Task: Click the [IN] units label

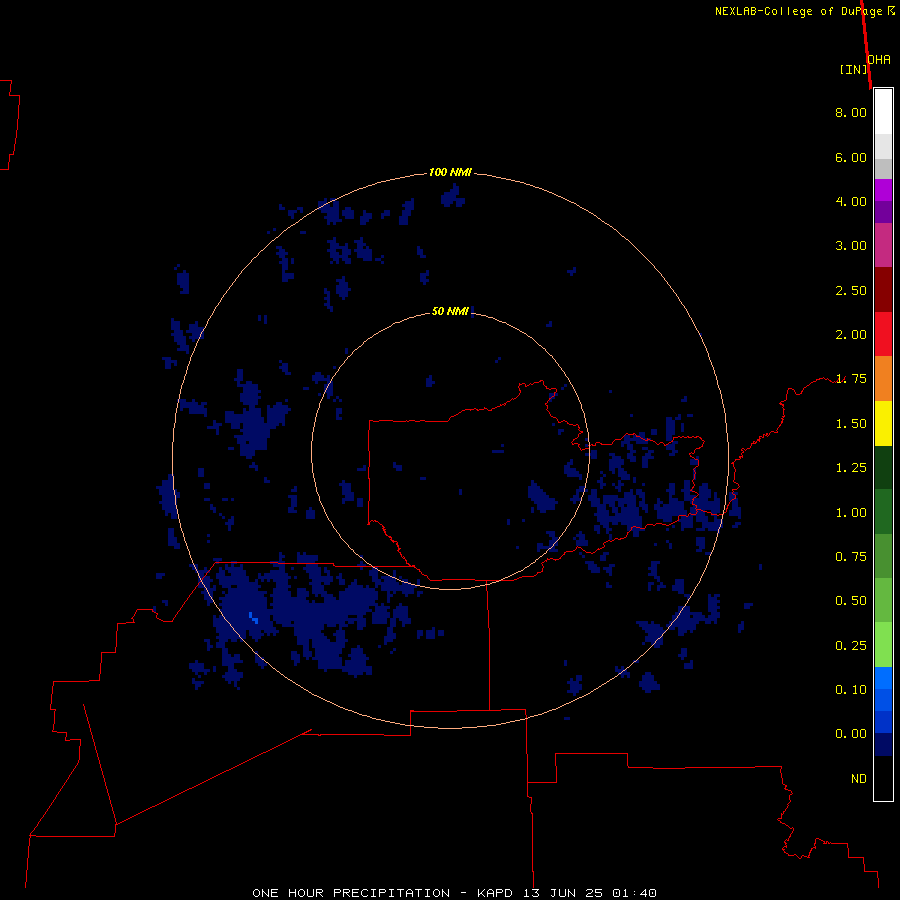Action: [x=853, y=69]
